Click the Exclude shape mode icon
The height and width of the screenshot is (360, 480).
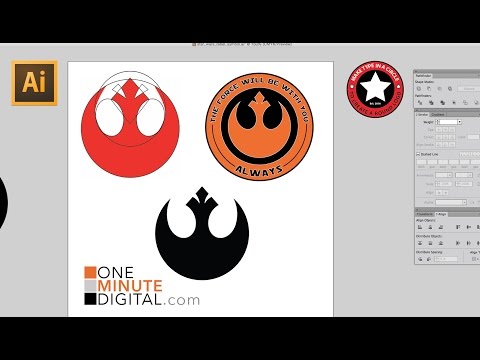(x=450, y=89)
